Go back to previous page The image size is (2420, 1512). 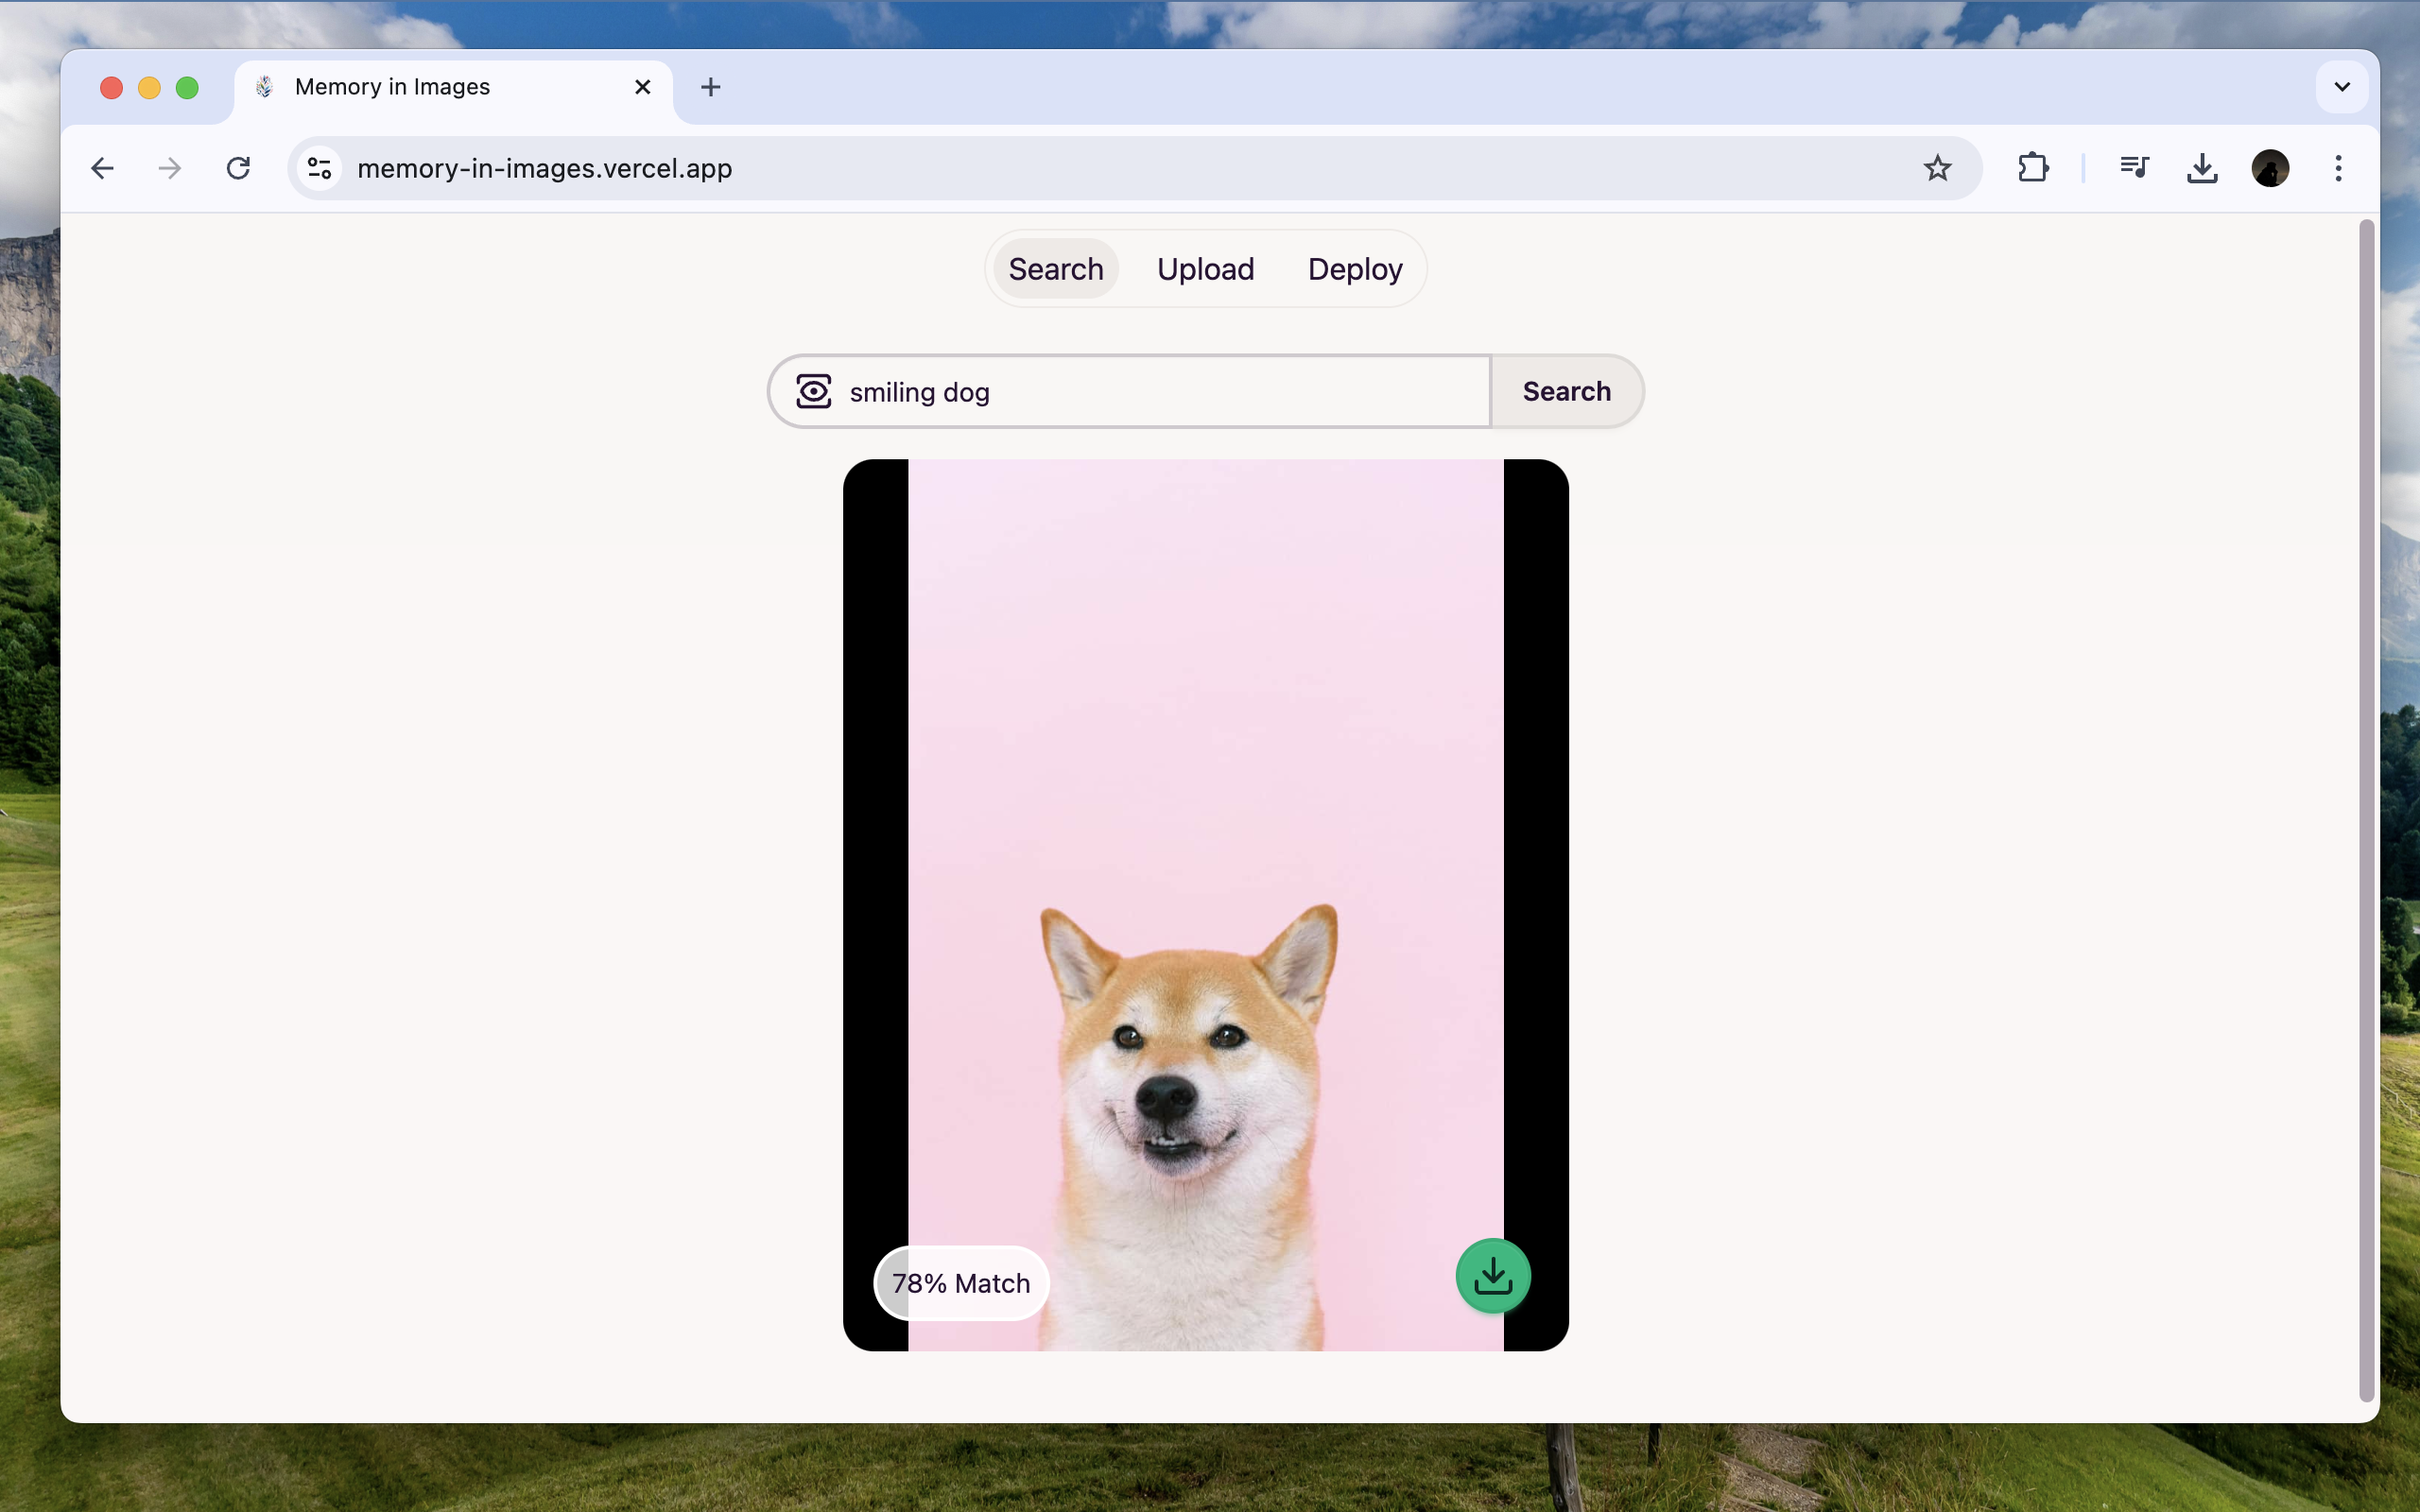102,168
